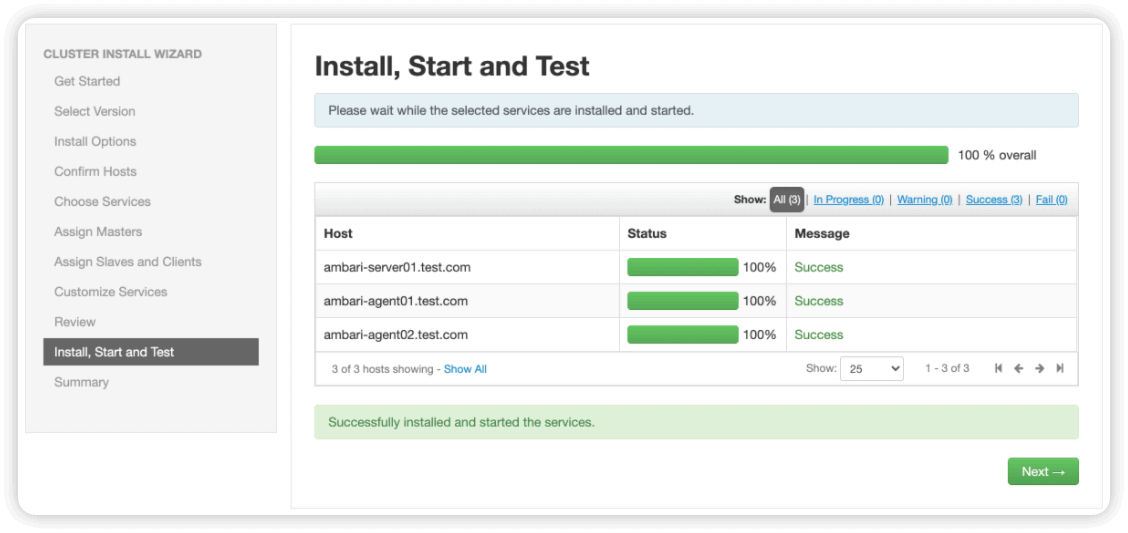This screenshot has width=1128, height=533.
Task: Click host name ambari-agent01.test.com
Action: [x=396, y=301]
